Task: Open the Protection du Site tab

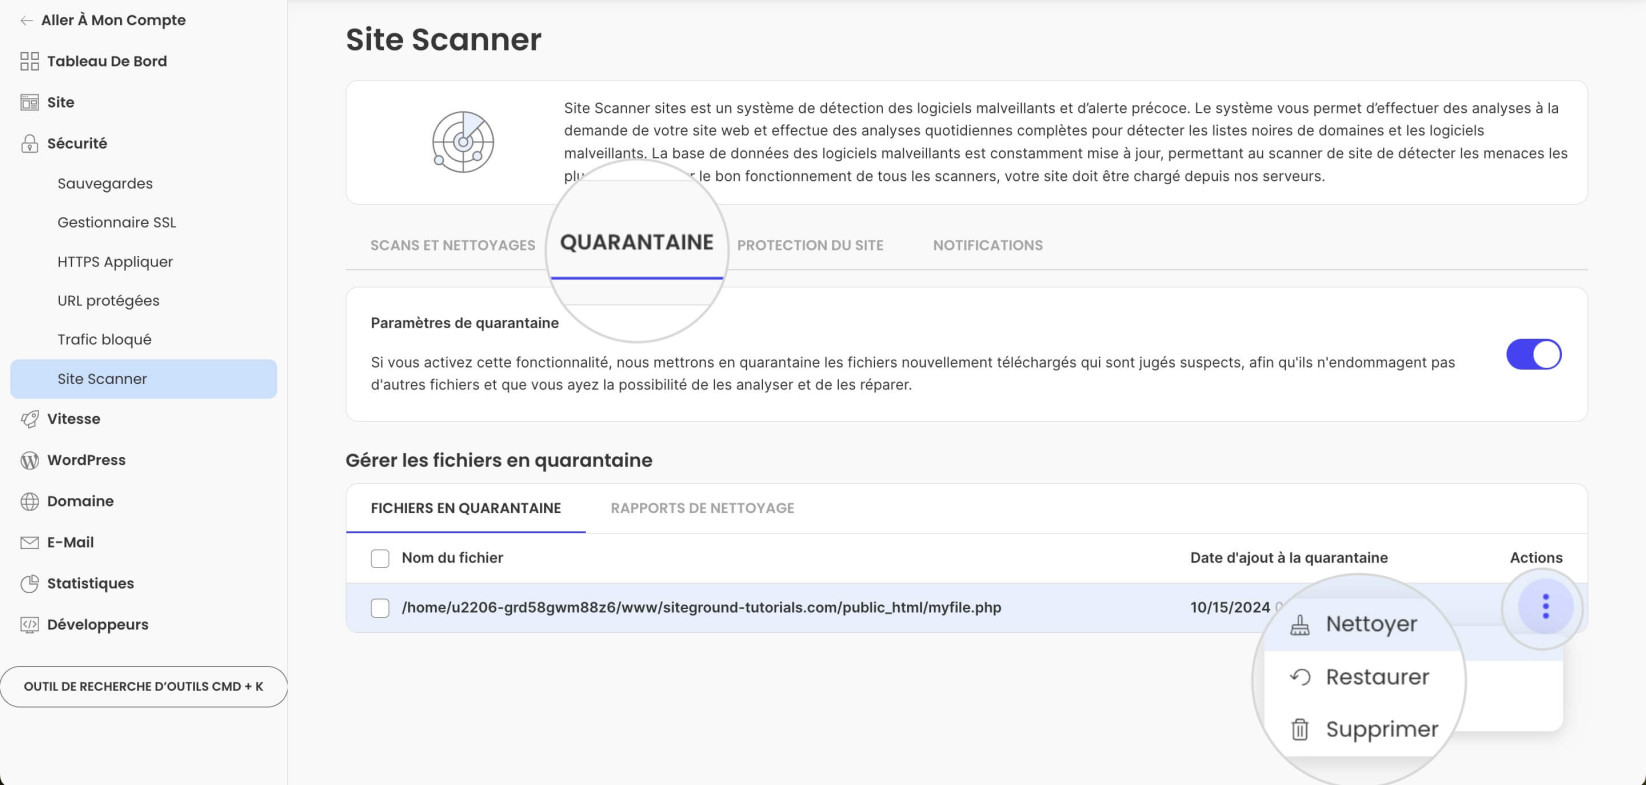Action: pos(810,245)
